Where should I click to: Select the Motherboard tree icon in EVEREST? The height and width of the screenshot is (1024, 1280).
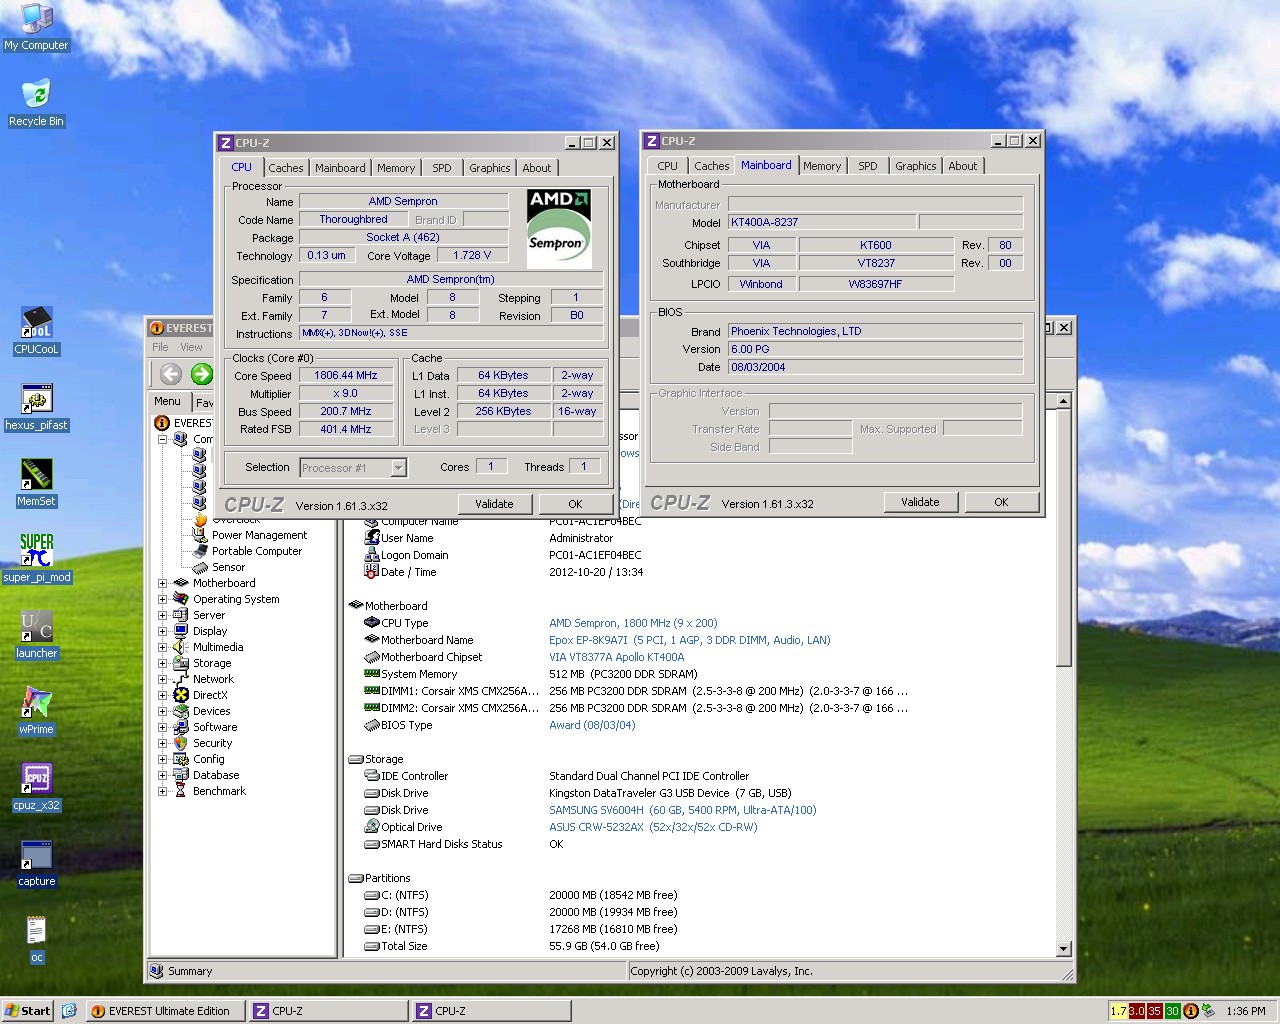click(x=181, y=583)
